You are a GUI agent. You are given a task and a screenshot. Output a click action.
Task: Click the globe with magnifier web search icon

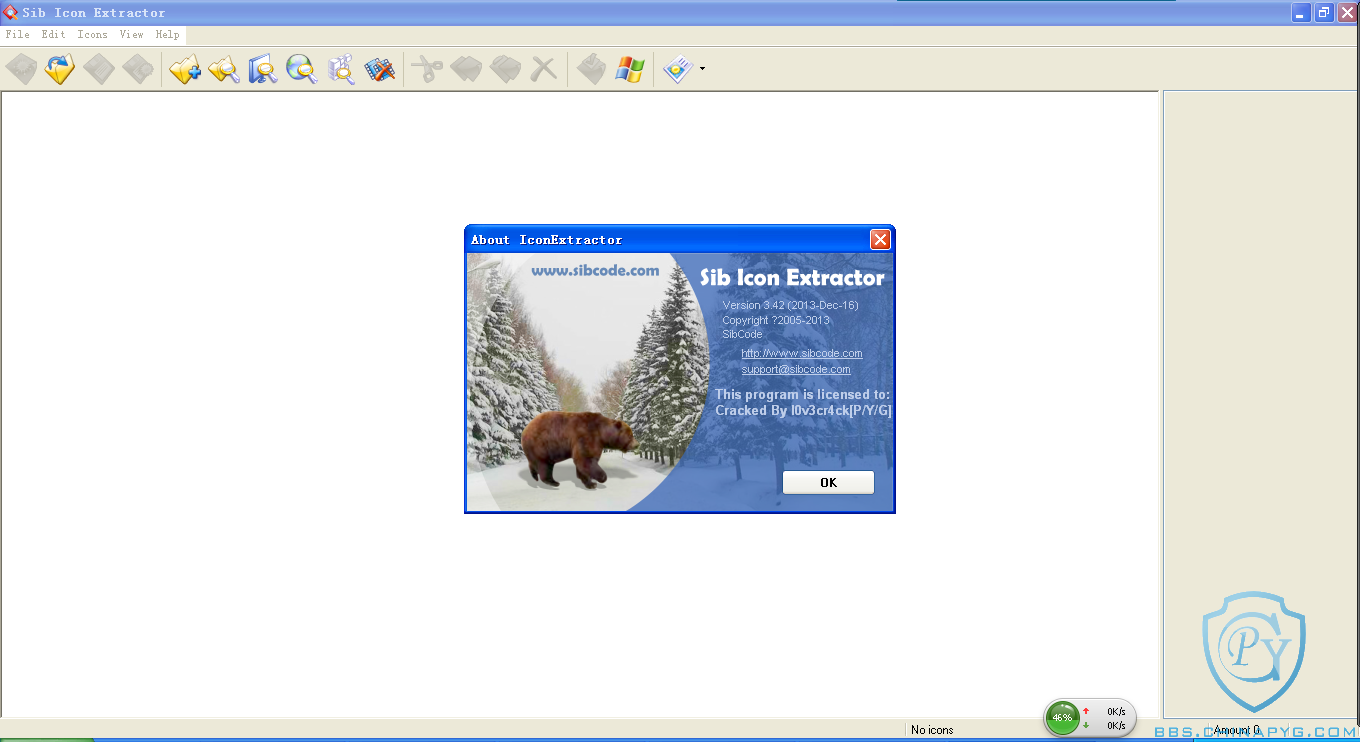302,69
